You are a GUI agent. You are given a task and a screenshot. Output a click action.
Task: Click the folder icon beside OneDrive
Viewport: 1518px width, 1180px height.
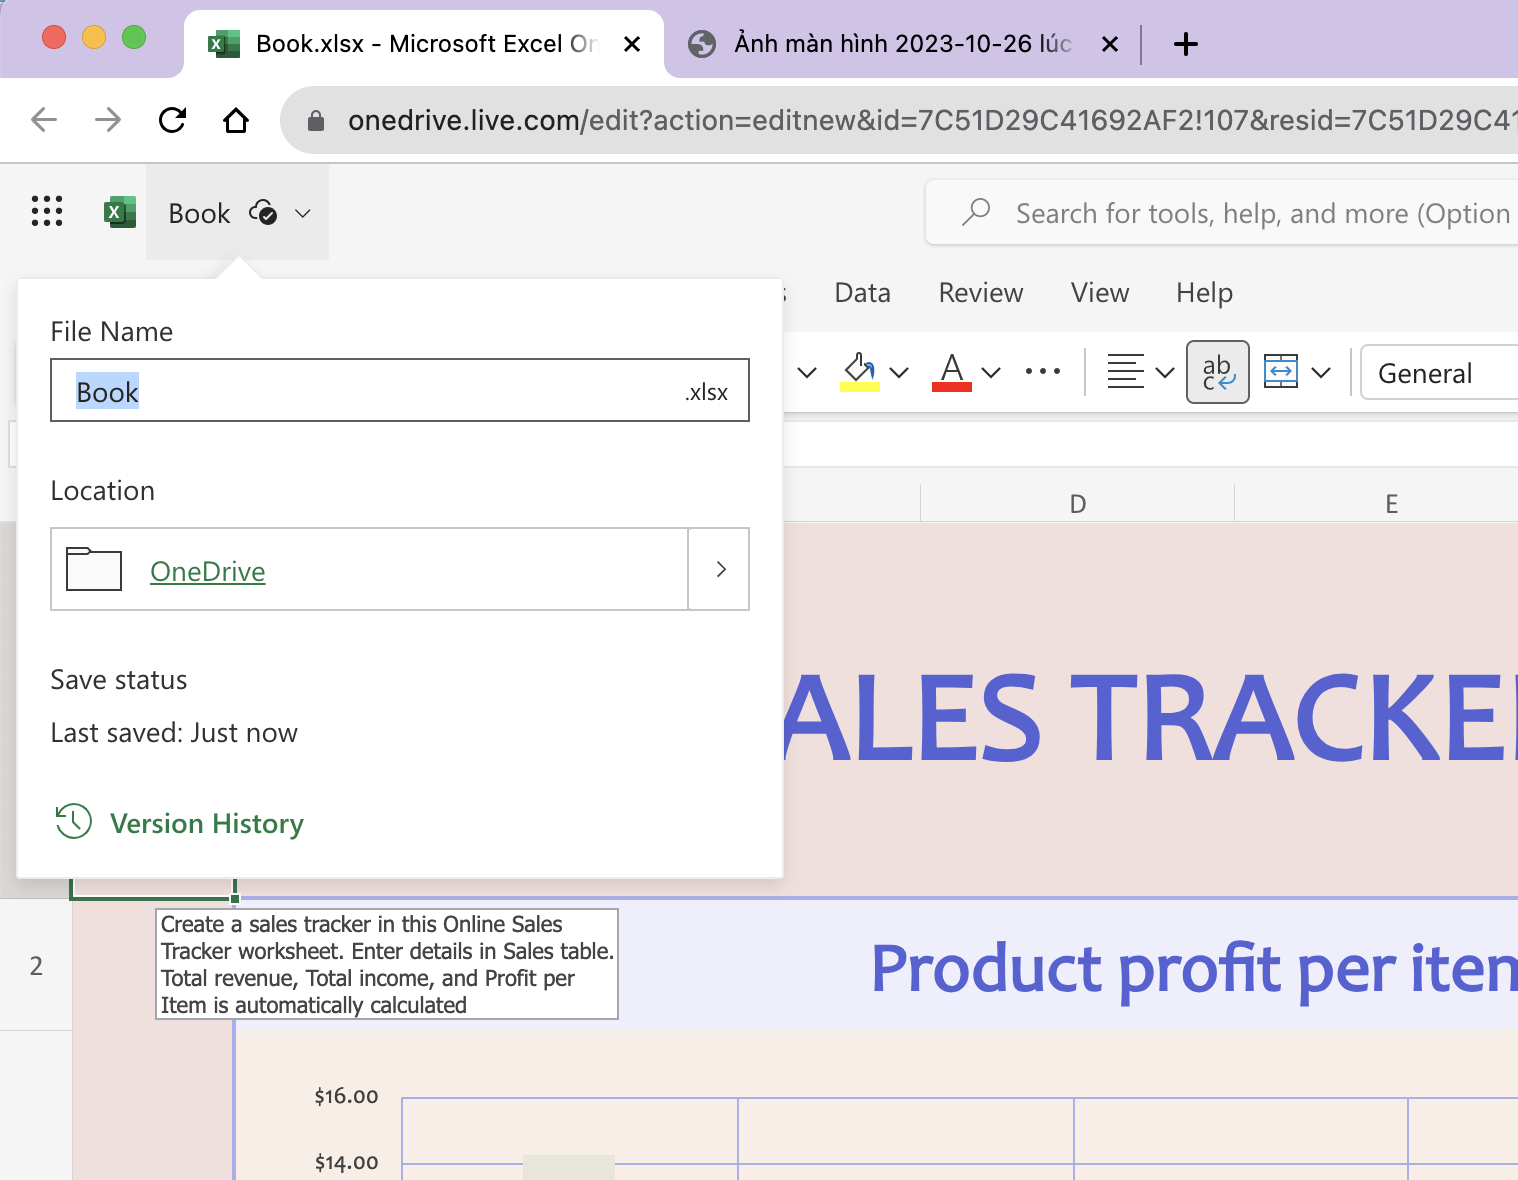pyautogui.click(x=93, y=569)
